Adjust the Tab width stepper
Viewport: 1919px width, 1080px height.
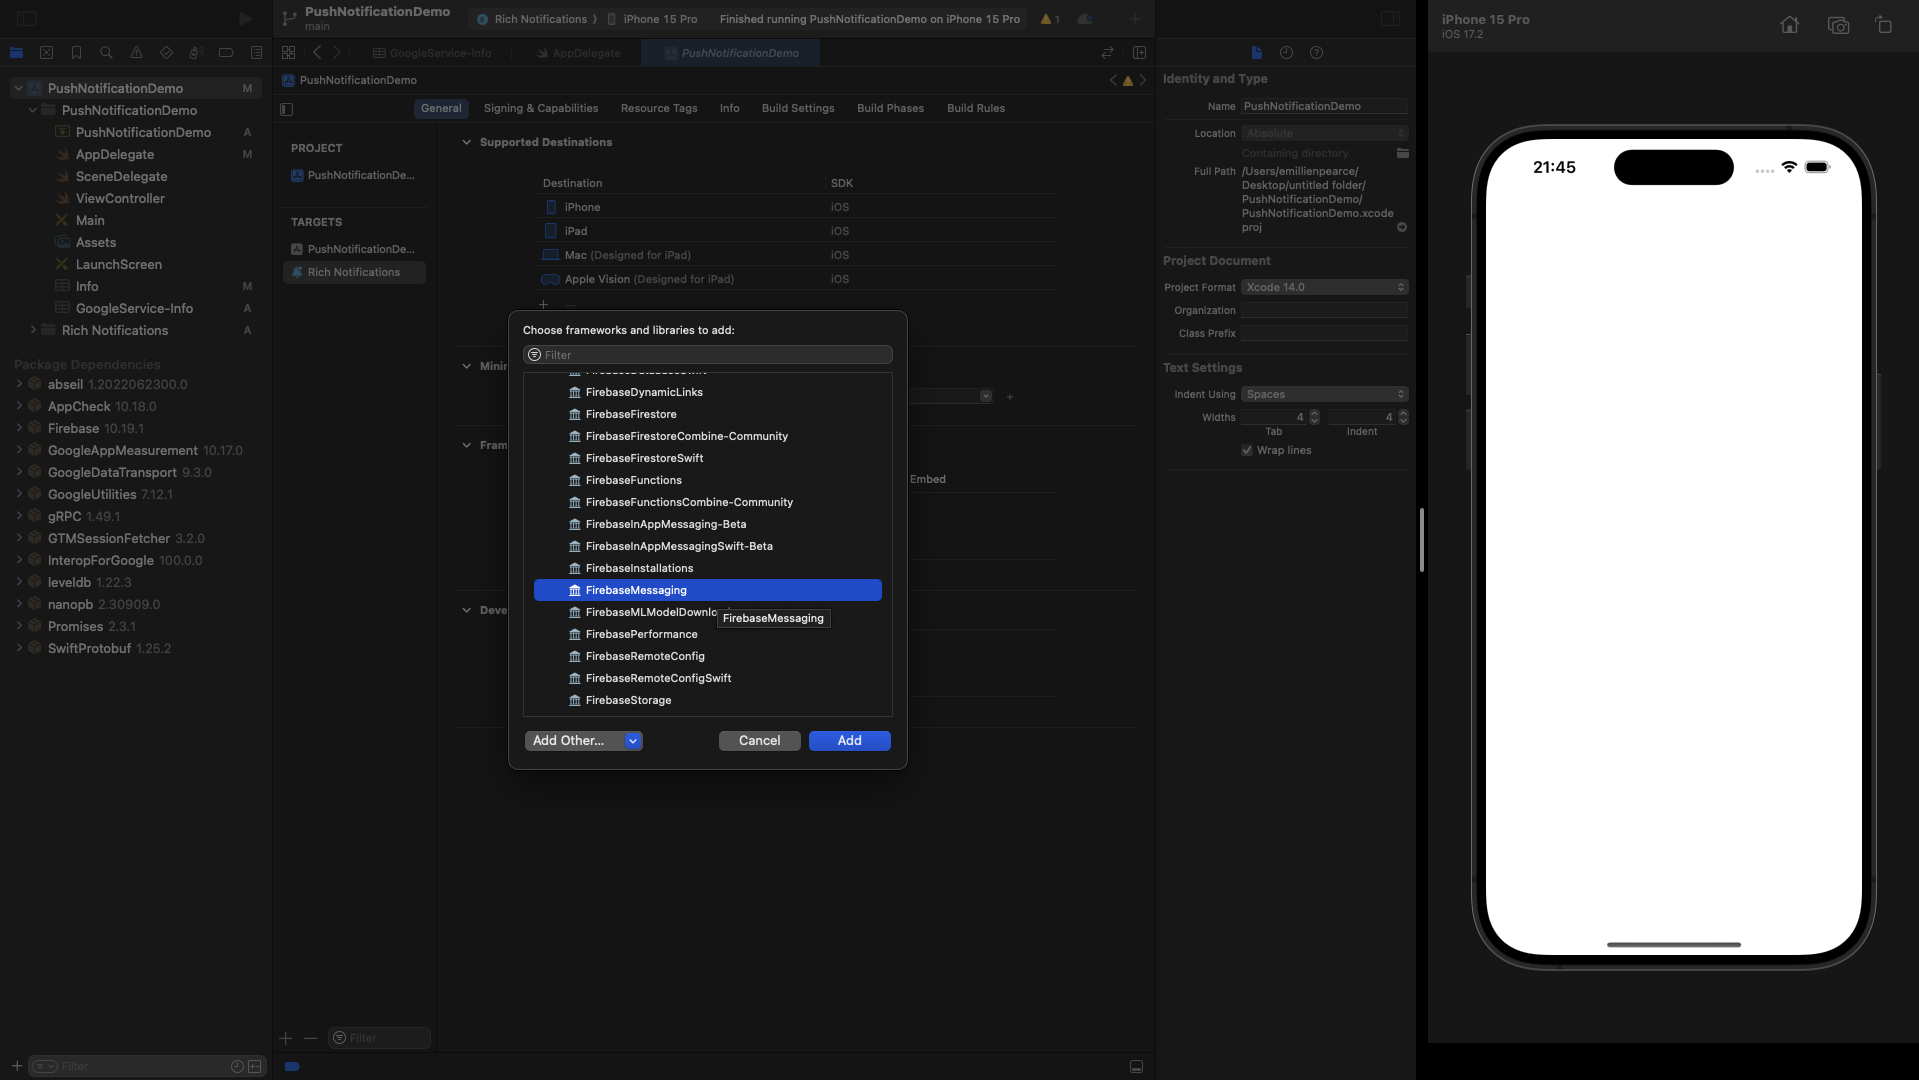tap(1315, 417)
